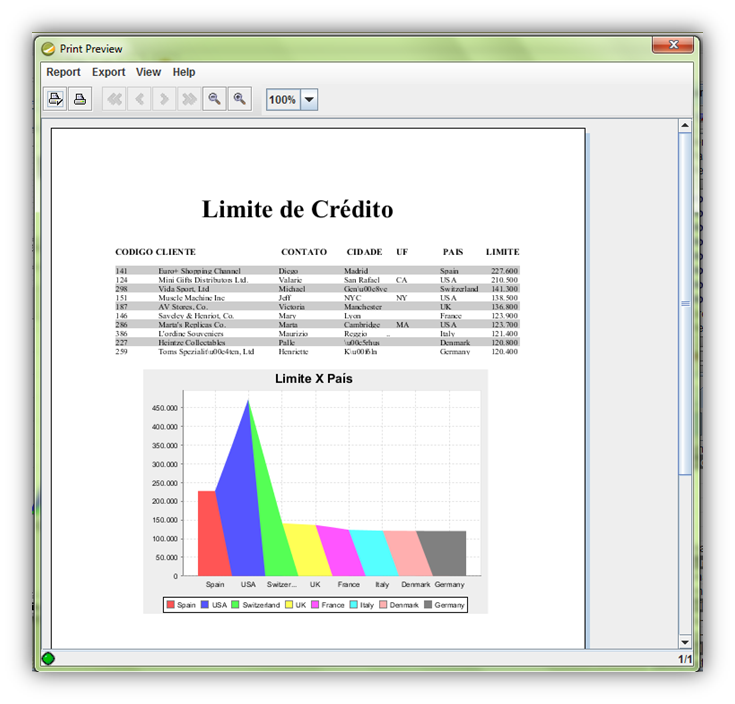This screenshot has width=735, height=704.
Task: Click the print icon in toolbar
Action: 80,99
